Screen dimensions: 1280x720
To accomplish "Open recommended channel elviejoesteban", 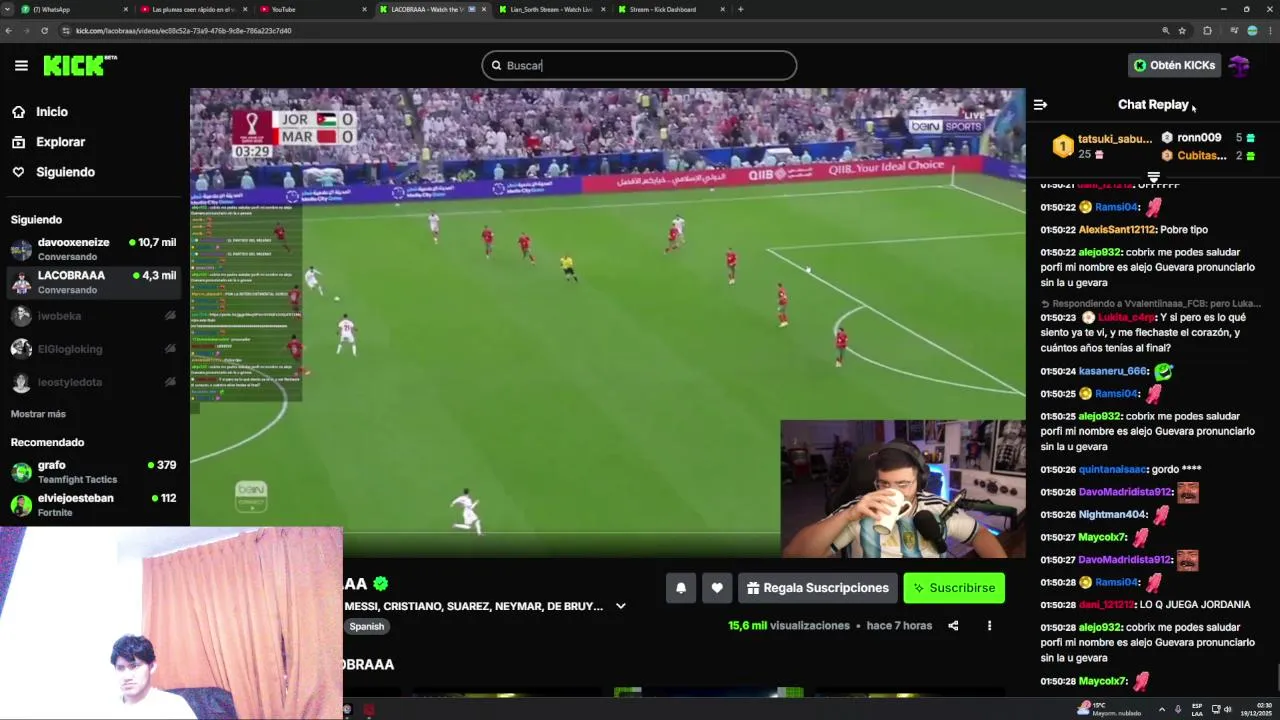I will [93, 505].
